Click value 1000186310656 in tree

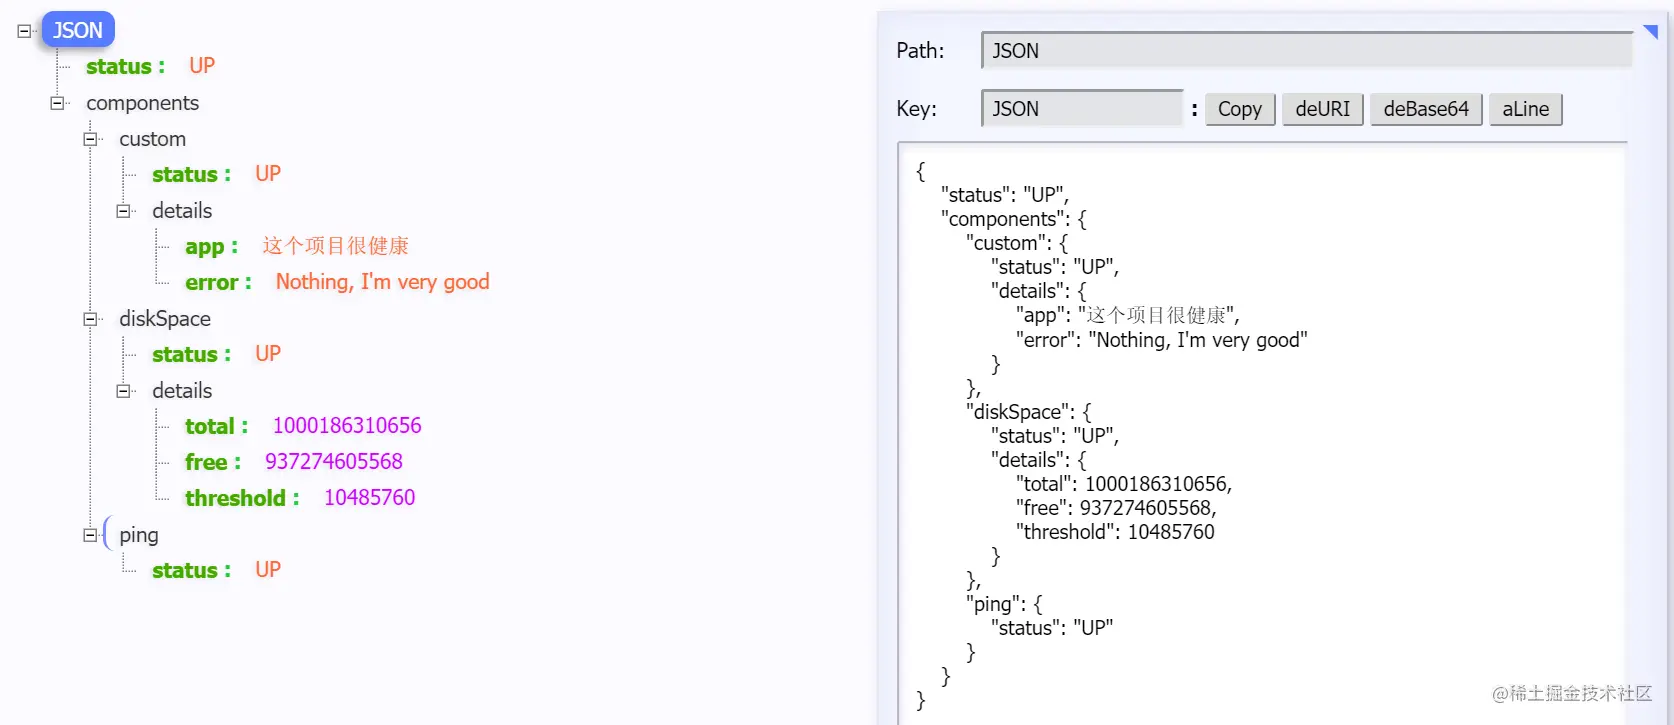(x=347, y=426)
